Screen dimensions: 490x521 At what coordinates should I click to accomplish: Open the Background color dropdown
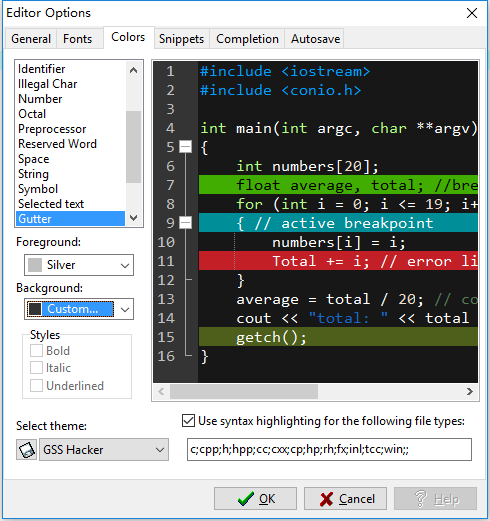tap(125, 309)
